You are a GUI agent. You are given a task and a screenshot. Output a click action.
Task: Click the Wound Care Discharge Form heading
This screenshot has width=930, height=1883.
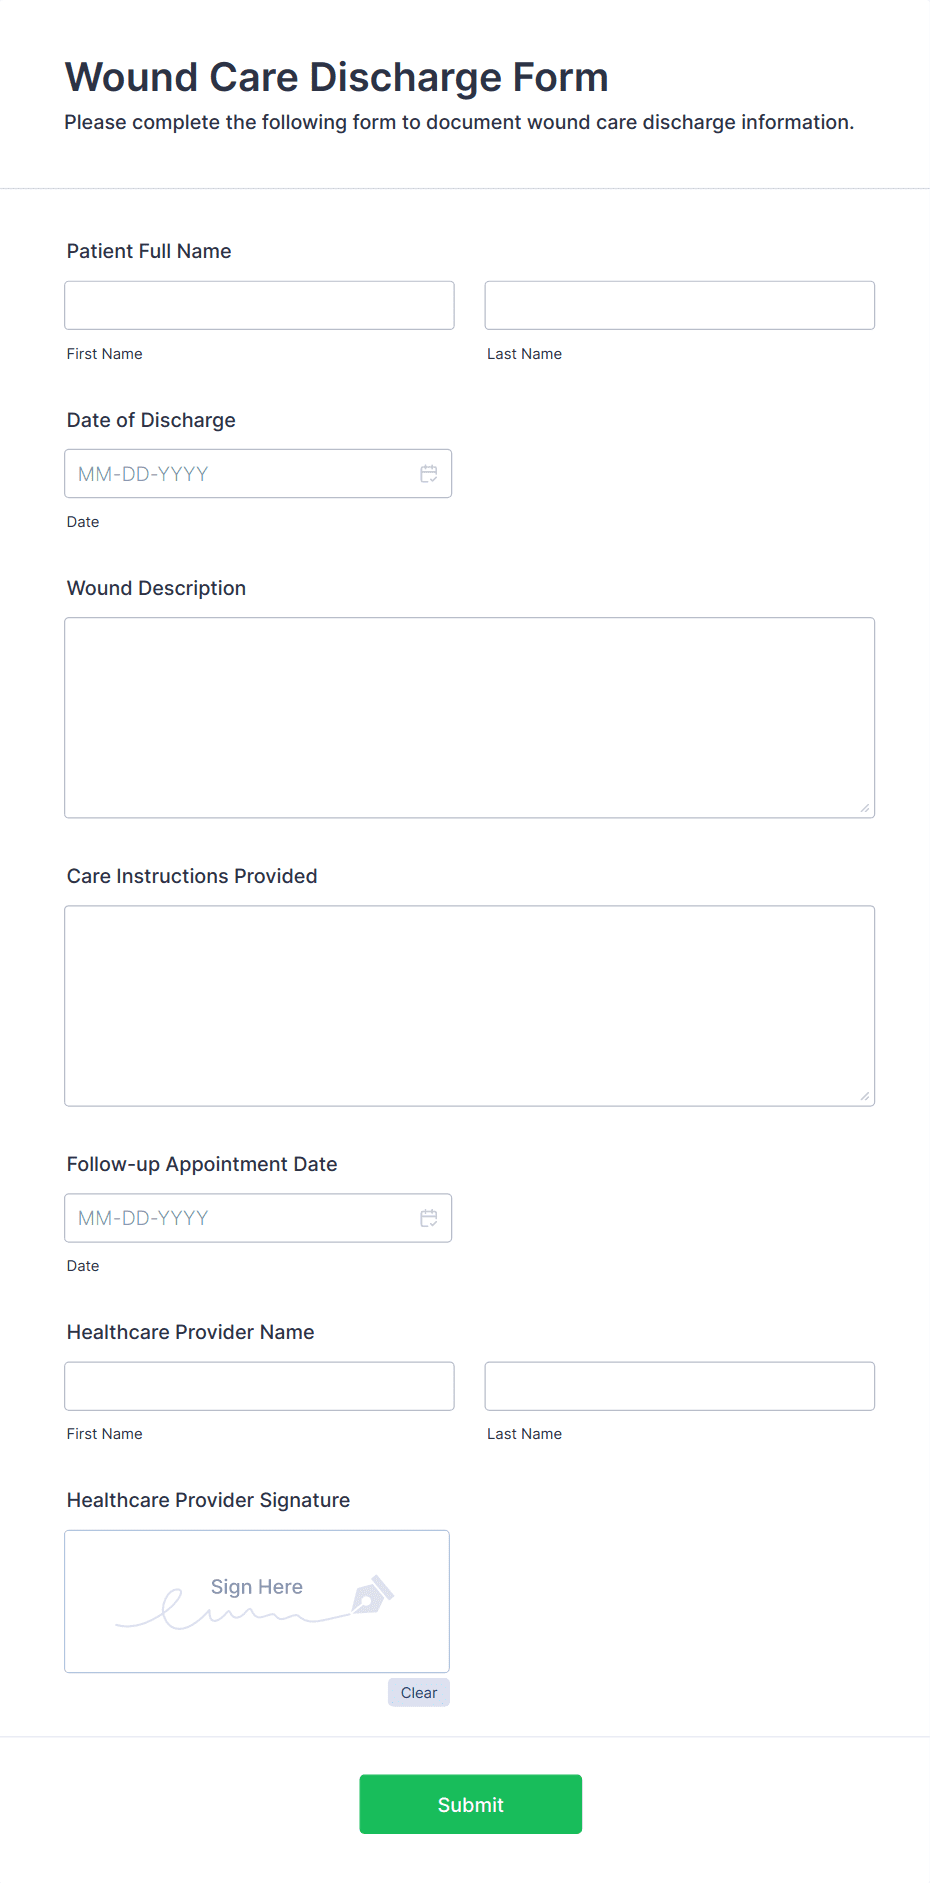[336, 78]
